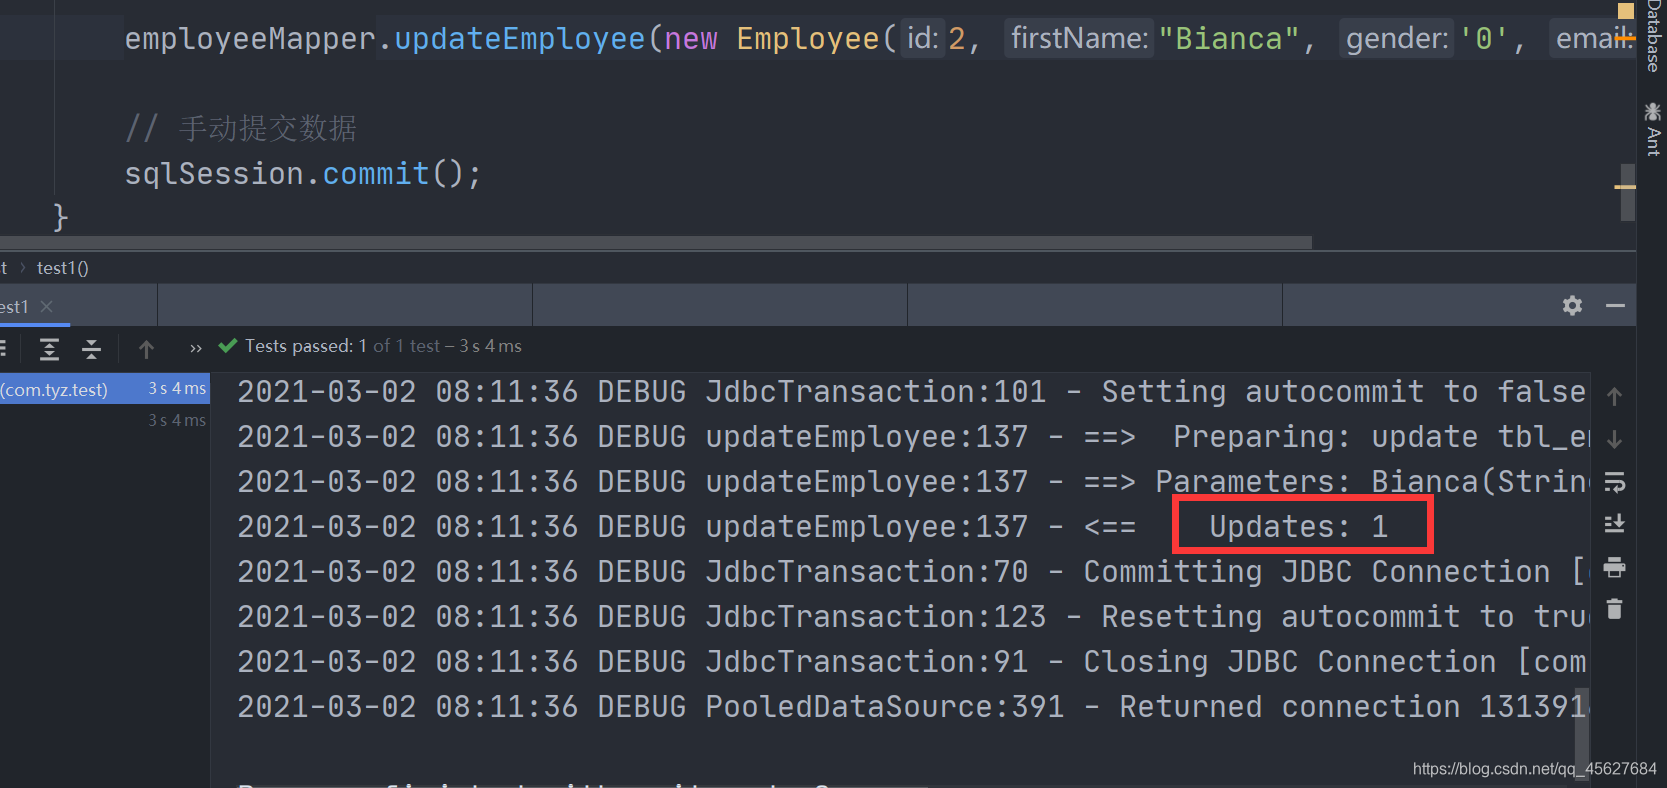Image resolution: width=1667 pixels, height=788 pixels.
Task: Click inspection indicator at editor top right
Action: [1625, 10]
